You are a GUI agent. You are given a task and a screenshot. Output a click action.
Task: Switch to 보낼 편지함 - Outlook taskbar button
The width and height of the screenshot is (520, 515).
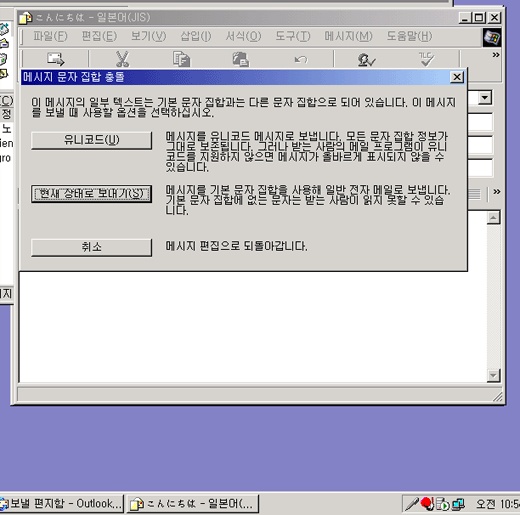click(61, 503)
